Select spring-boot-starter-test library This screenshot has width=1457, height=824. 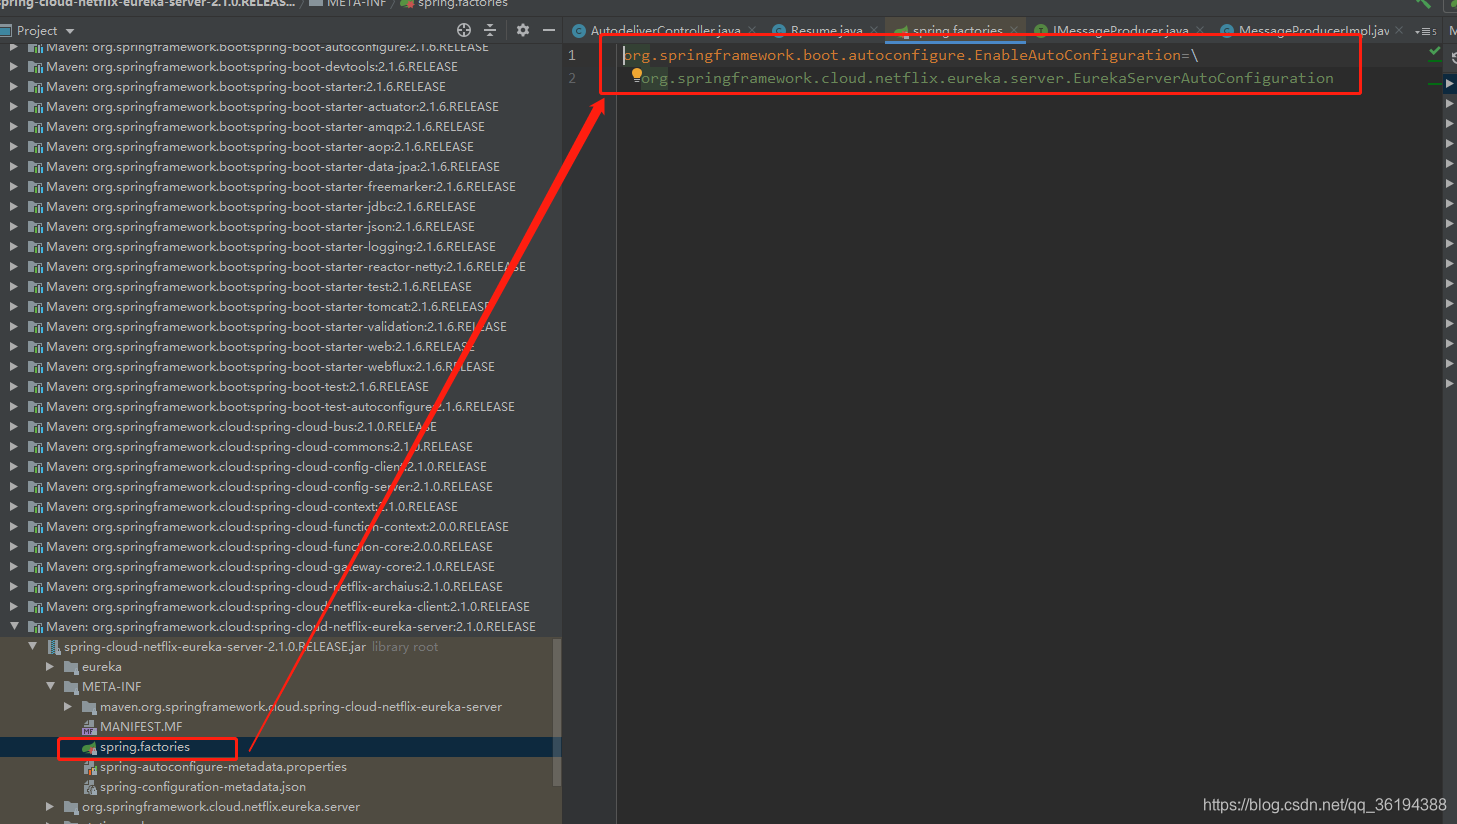(259, 287)
